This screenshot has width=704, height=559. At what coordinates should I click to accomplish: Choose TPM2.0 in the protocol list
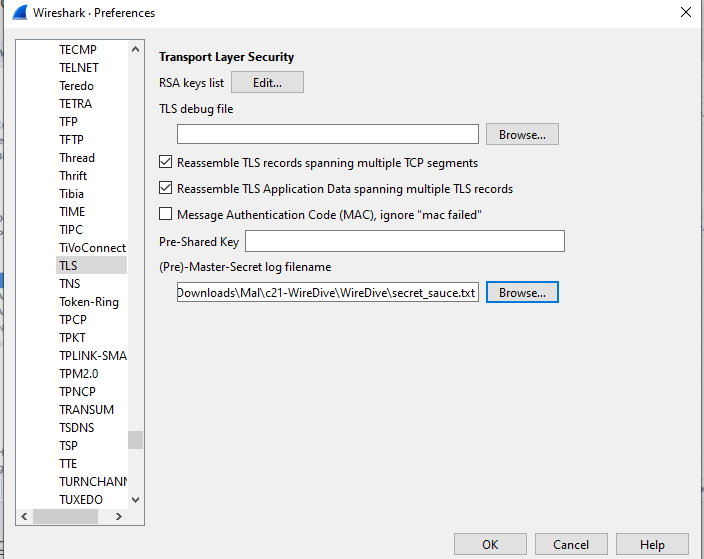79,374
